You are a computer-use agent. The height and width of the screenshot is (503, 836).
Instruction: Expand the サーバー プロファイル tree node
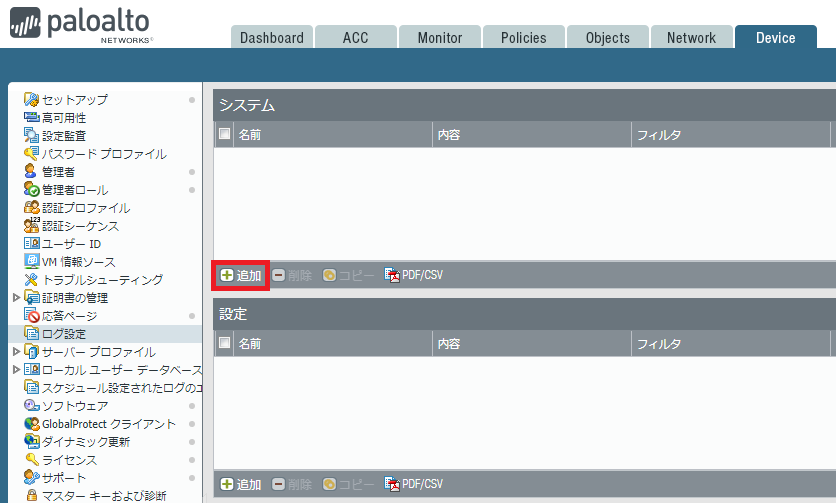(x=15, y=352)
